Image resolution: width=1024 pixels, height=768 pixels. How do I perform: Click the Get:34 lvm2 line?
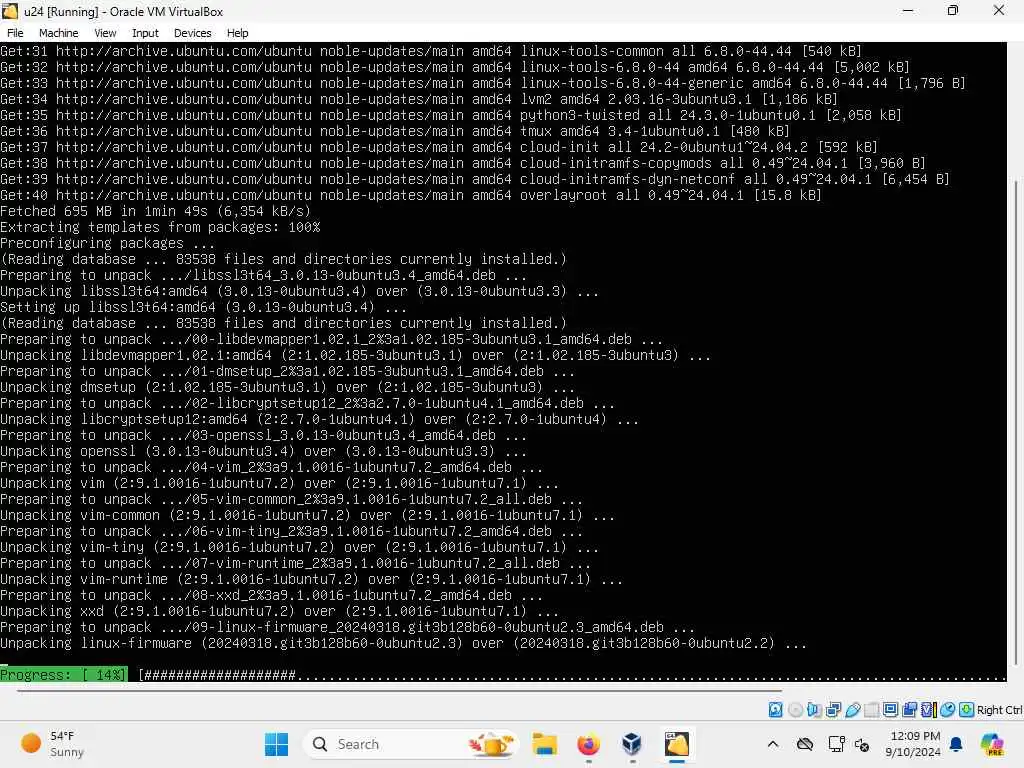tap(419, 99)
